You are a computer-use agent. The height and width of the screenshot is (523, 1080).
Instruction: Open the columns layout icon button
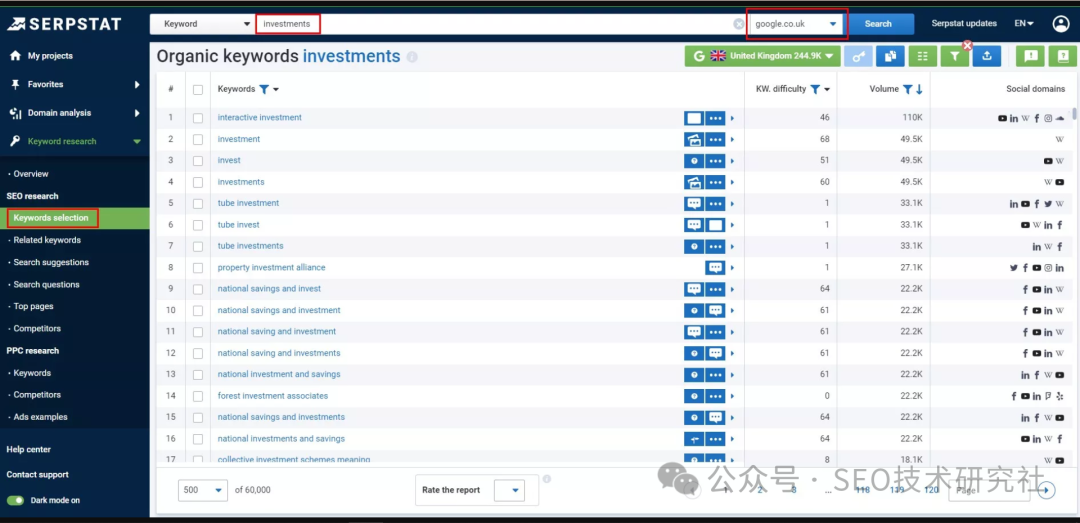click(x=922, y=57)
